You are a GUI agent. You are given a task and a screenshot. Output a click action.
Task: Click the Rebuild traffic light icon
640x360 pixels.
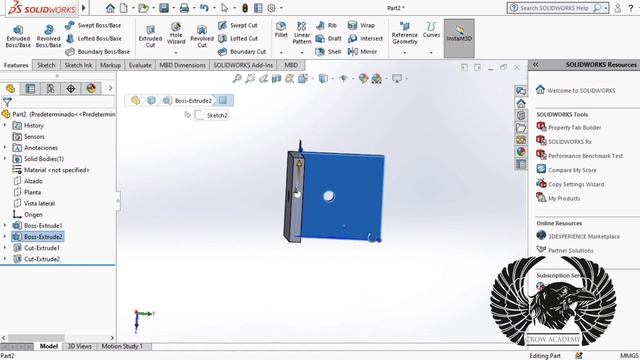pos(245,8)
